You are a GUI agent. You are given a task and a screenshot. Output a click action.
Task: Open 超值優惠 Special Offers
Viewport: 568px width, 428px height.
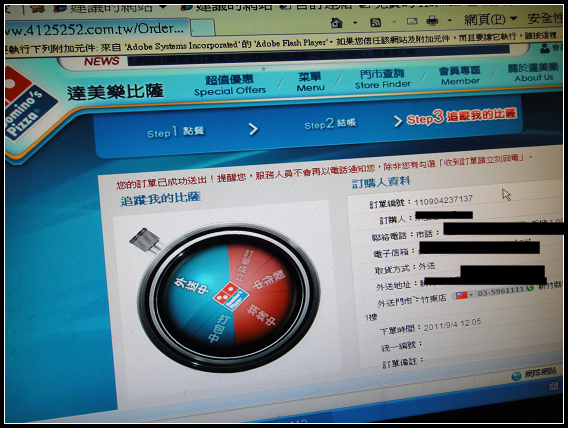230,85
